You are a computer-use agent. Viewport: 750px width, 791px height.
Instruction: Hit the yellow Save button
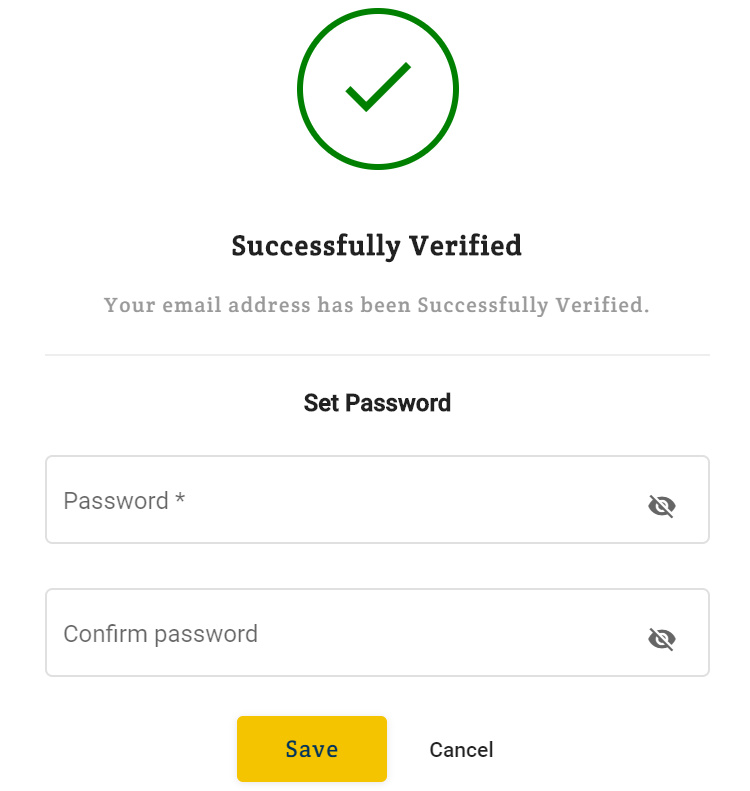(312, 749)
